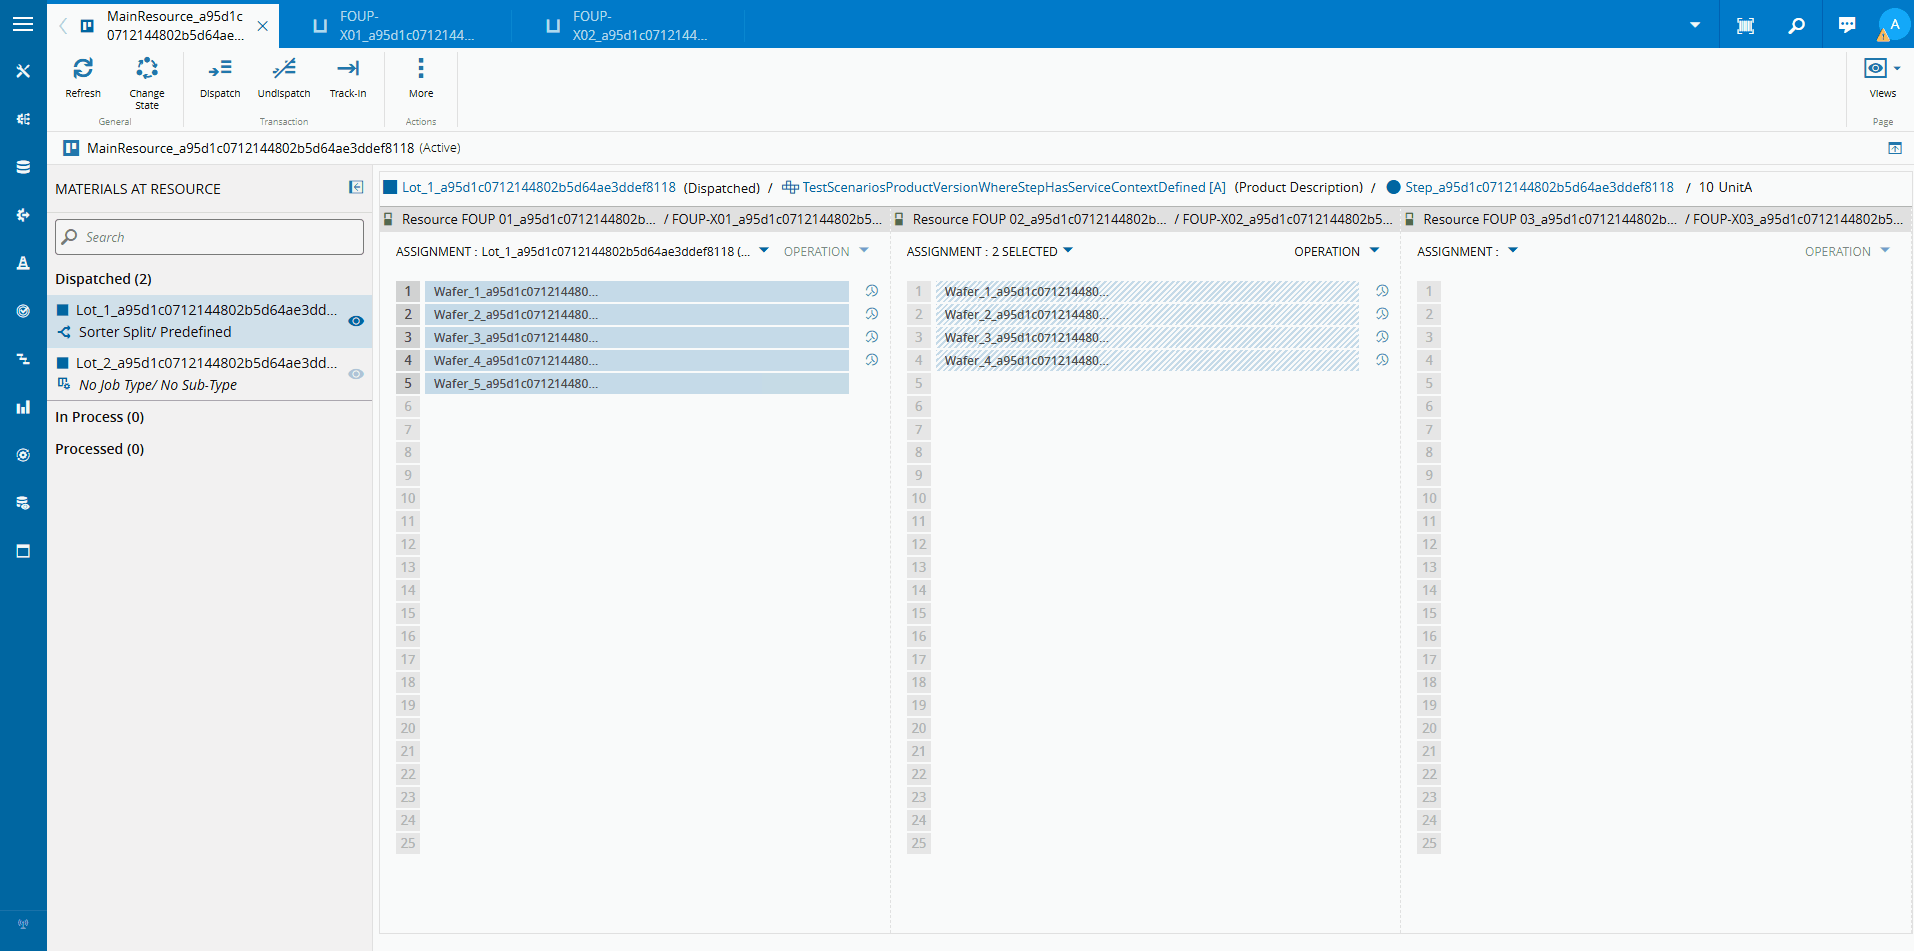Toggle visibility eye for Lot_2
This screenshot has width=1914, height=951.
point(356,374)
